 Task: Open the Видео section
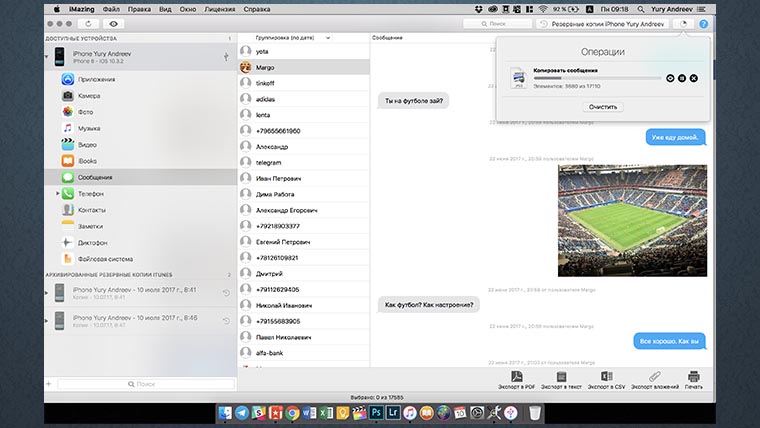[141, 144]
